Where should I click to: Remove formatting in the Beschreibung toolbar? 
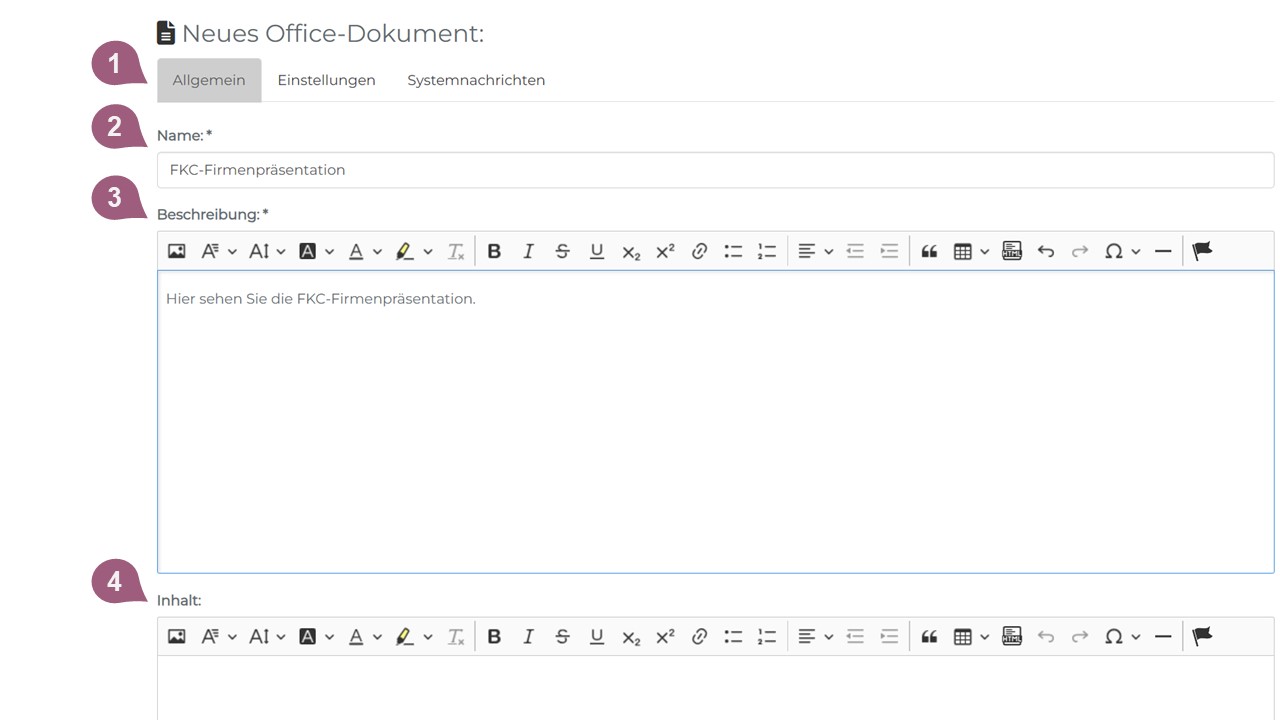pyautogui.click(x=456, y=251)
